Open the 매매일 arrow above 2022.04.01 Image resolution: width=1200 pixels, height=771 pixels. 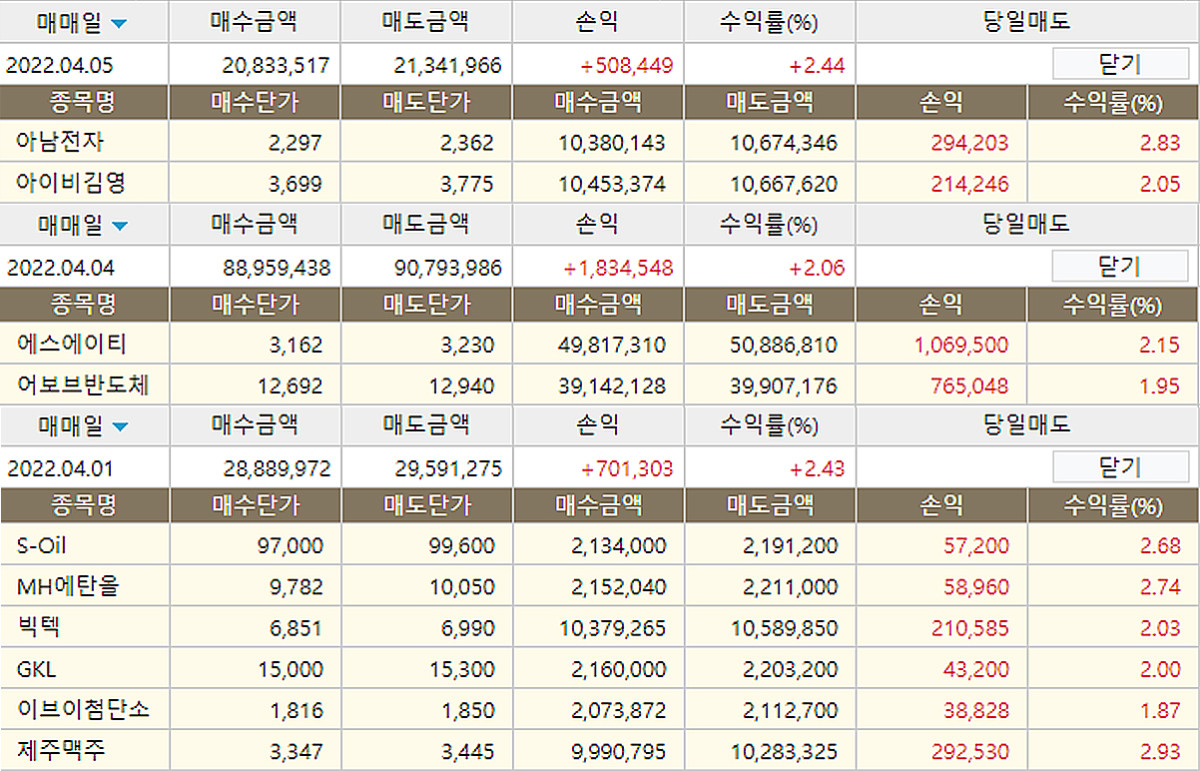click(x=120, y=427)
